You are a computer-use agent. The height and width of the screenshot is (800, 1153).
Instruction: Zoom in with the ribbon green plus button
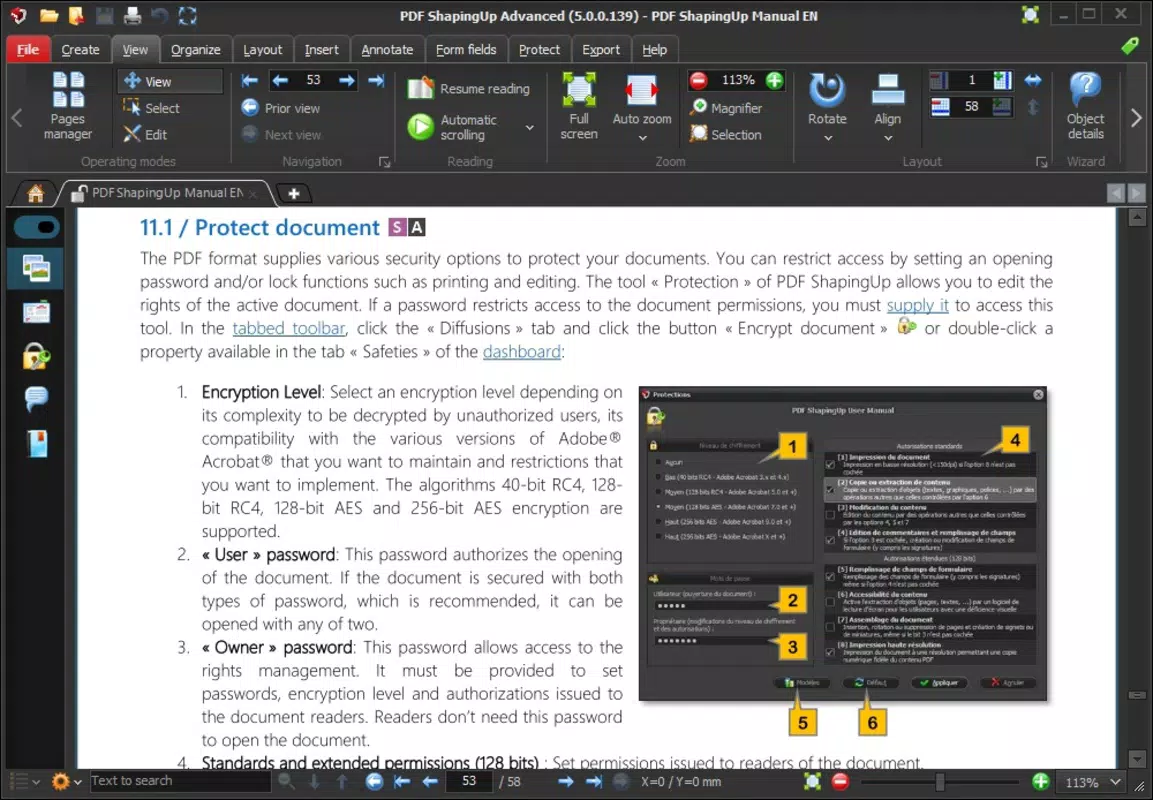tap(774, 80)
